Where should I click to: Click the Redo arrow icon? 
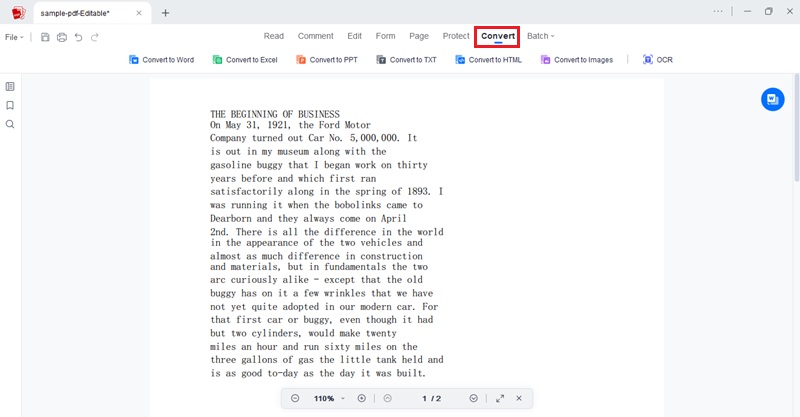[95, 37]
